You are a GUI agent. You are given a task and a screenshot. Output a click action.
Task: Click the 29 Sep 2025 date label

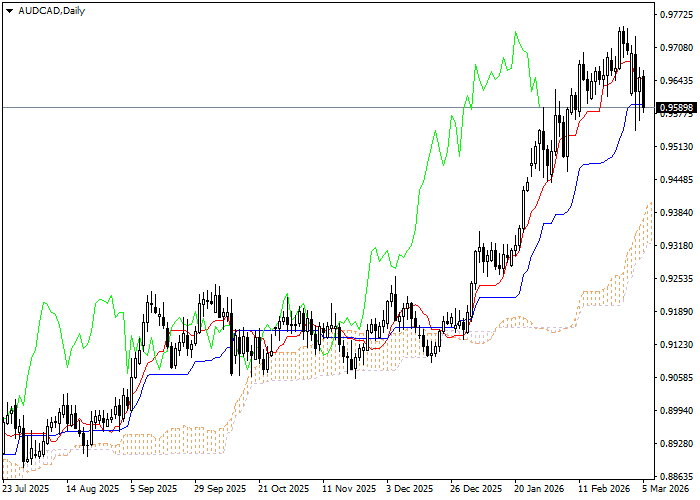(x=219, y=490)
